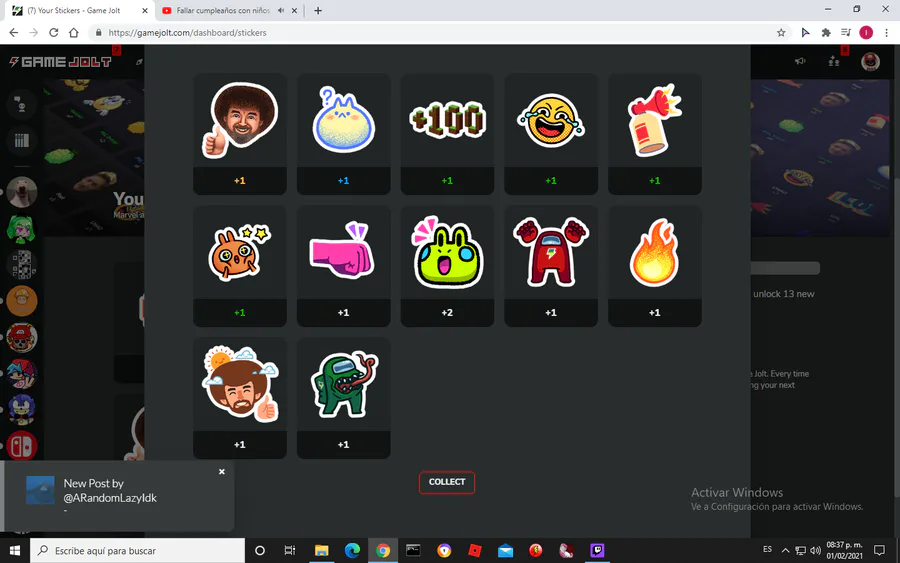Open the red-capped character community icon
This screenshot has width=900, height=563.
click(x=22, y=337)
